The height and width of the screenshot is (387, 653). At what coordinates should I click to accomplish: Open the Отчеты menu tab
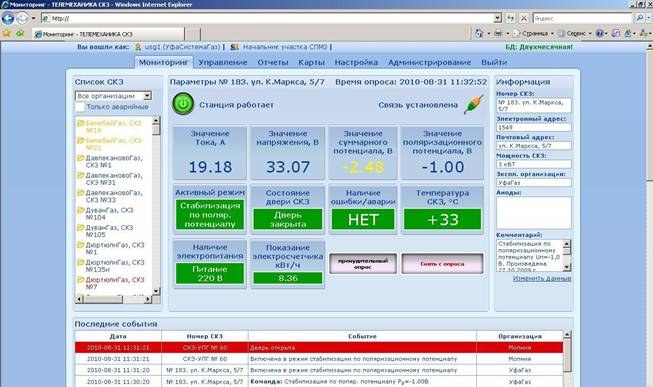click(273, 62)
